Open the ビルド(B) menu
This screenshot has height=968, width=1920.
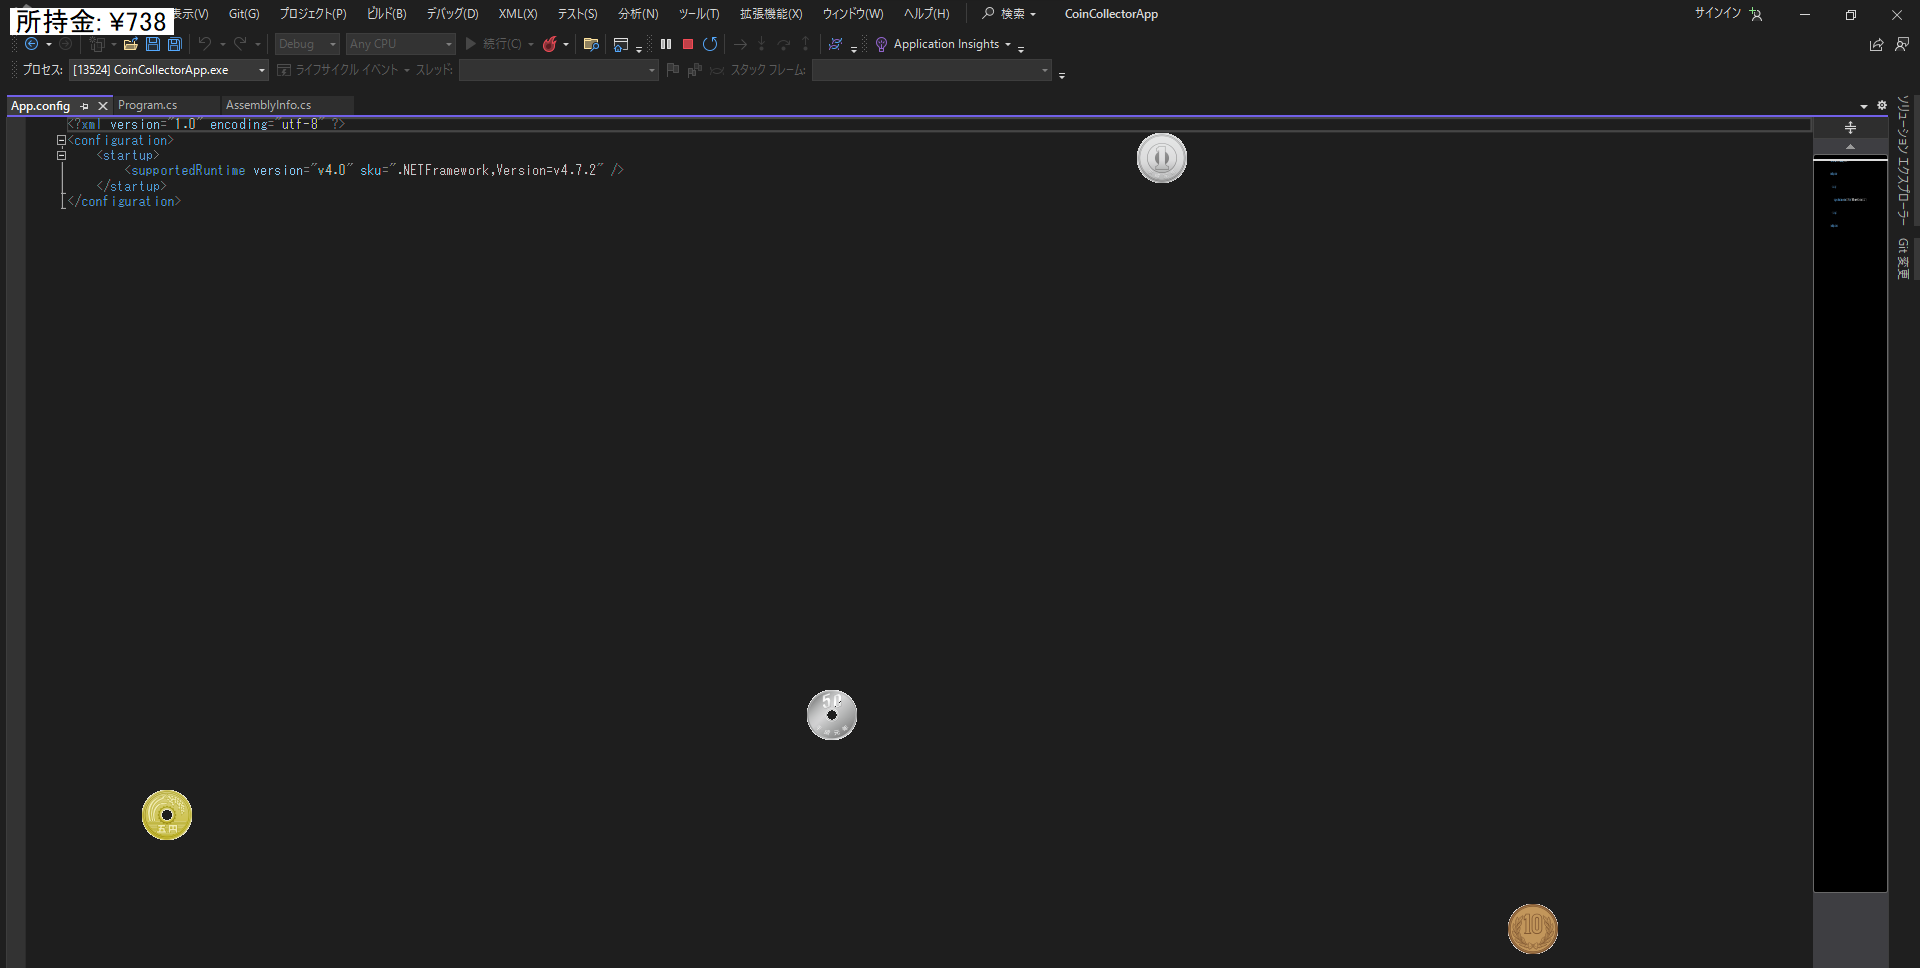pyautogui.click(x=387, y=14)
